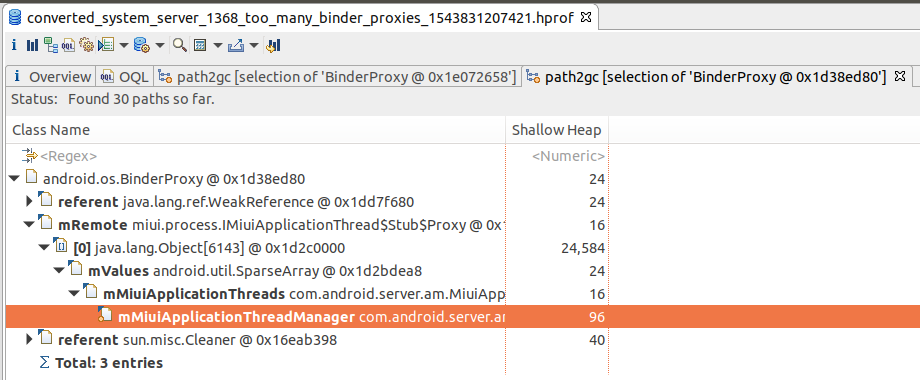
Task: Expand referent java.lang.ref.WeakReference node
Action: (x=29, y=202)
